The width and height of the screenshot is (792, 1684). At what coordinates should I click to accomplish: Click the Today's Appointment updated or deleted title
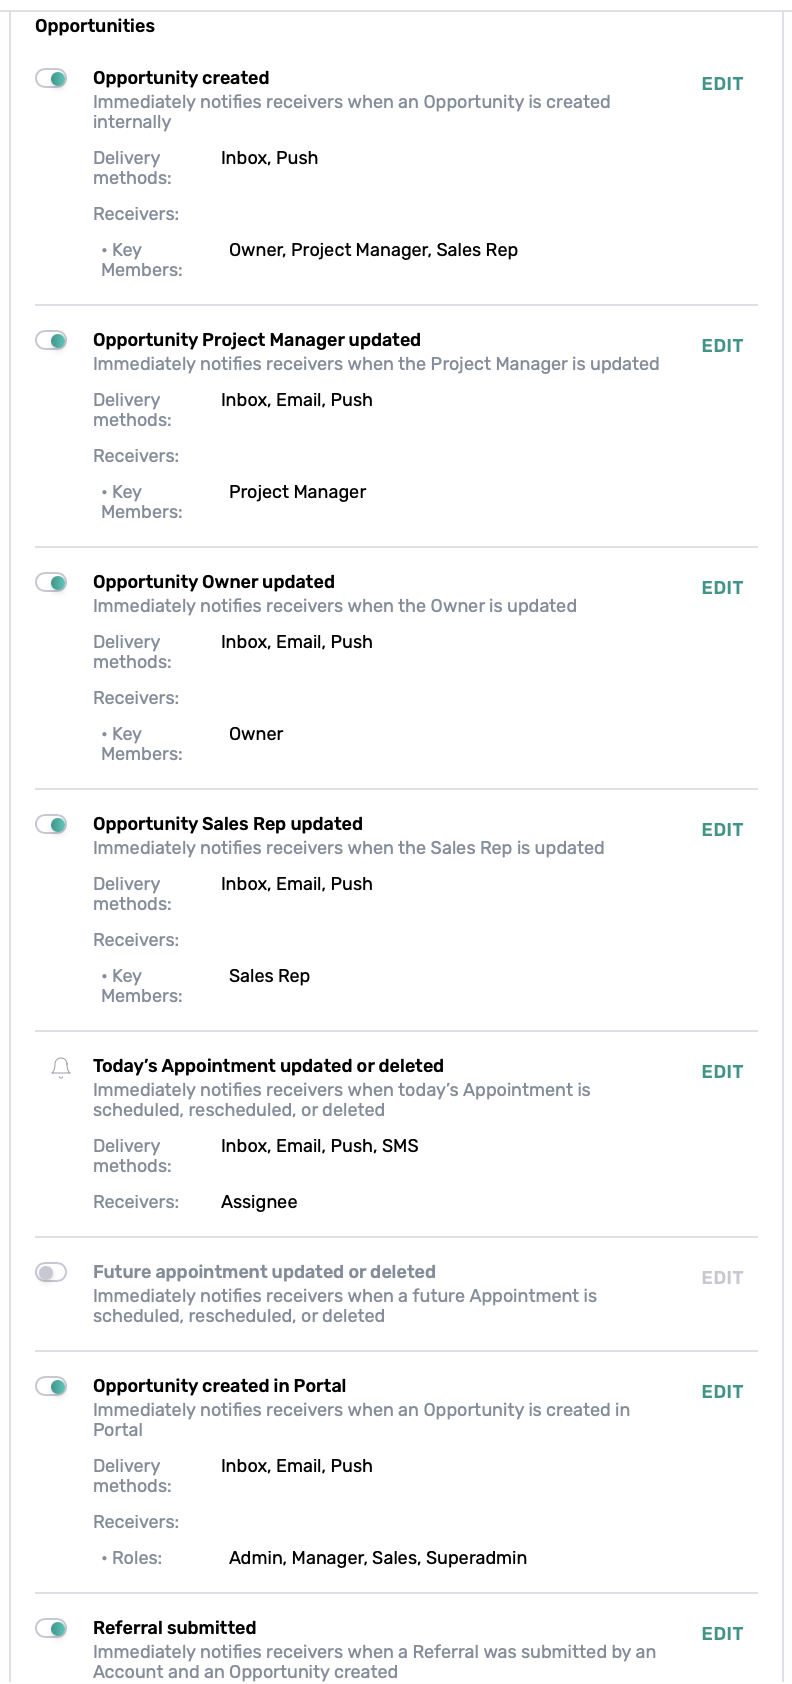click(268, 1066)
